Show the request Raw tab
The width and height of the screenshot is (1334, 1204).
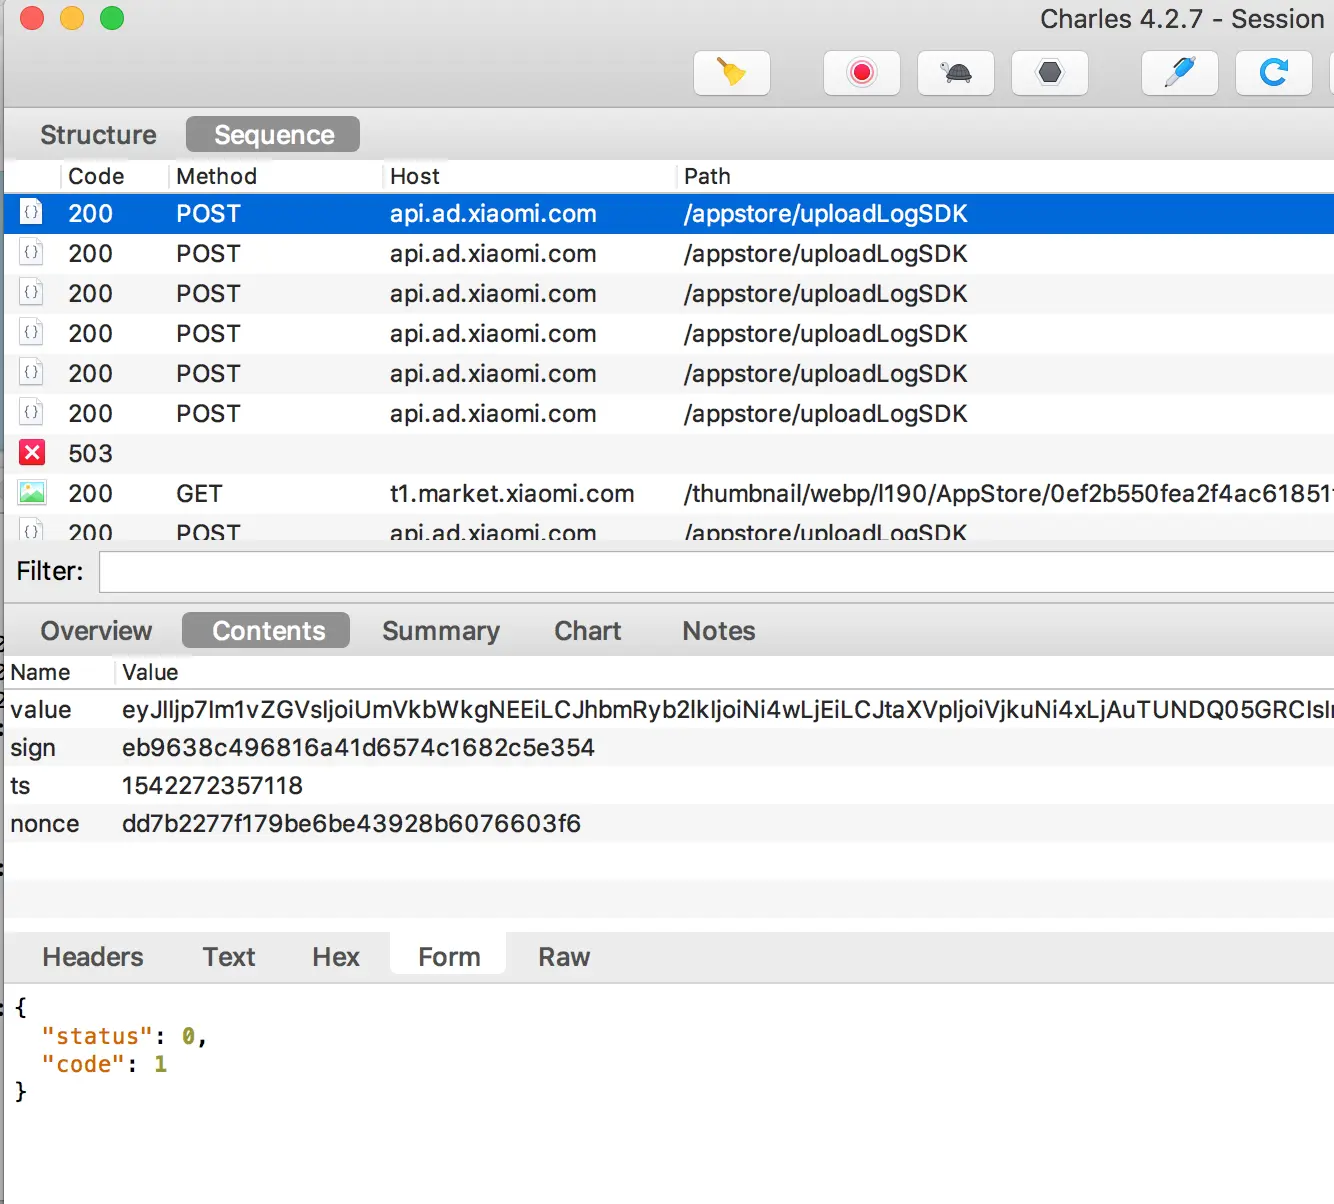point(564,957)
